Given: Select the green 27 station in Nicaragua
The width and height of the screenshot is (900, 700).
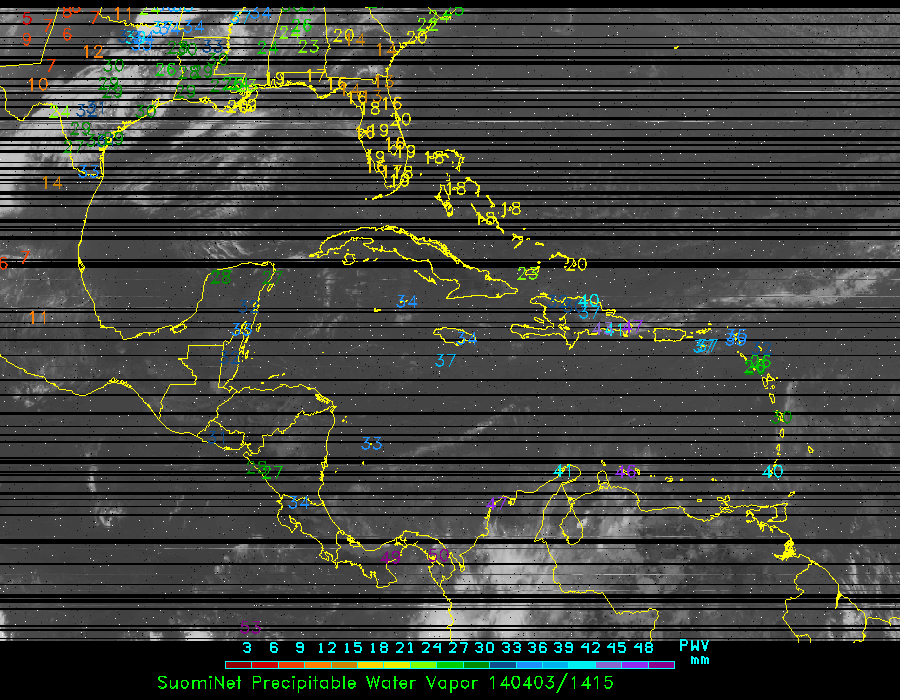Looking at the screenshot, I should pos(272,472).
